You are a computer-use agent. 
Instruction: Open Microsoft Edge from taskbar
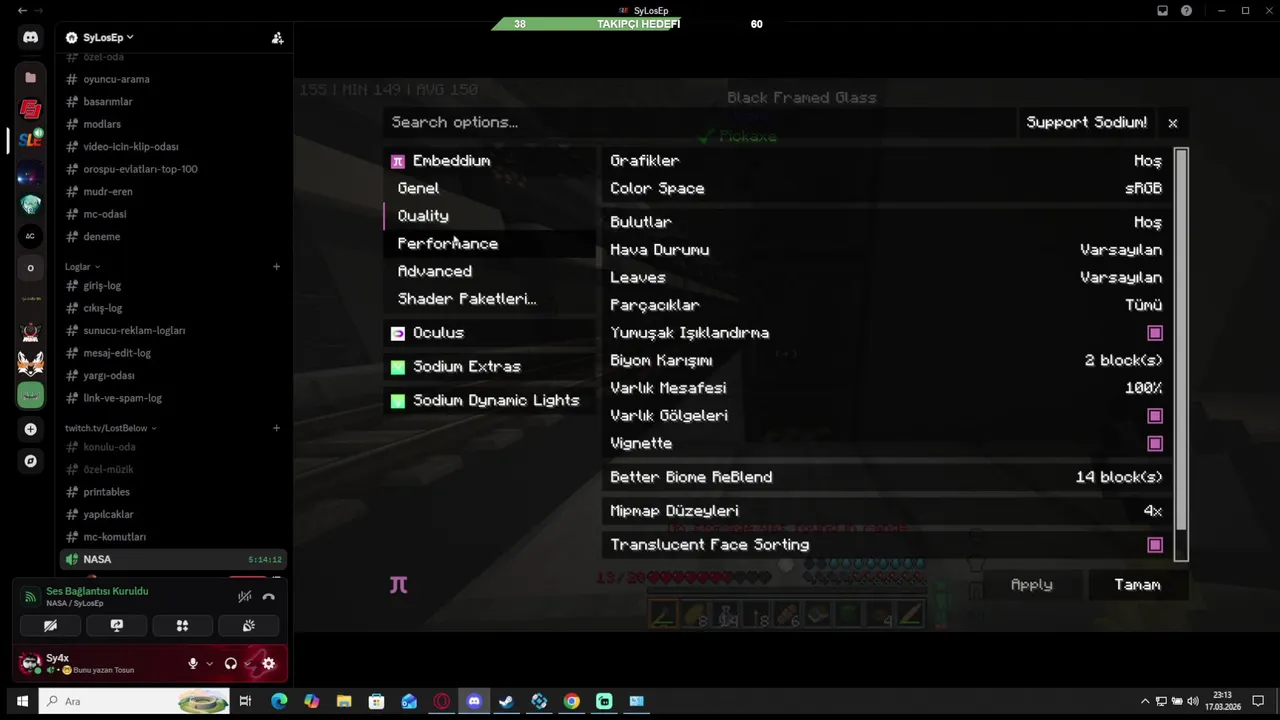(x=278, y=701)
